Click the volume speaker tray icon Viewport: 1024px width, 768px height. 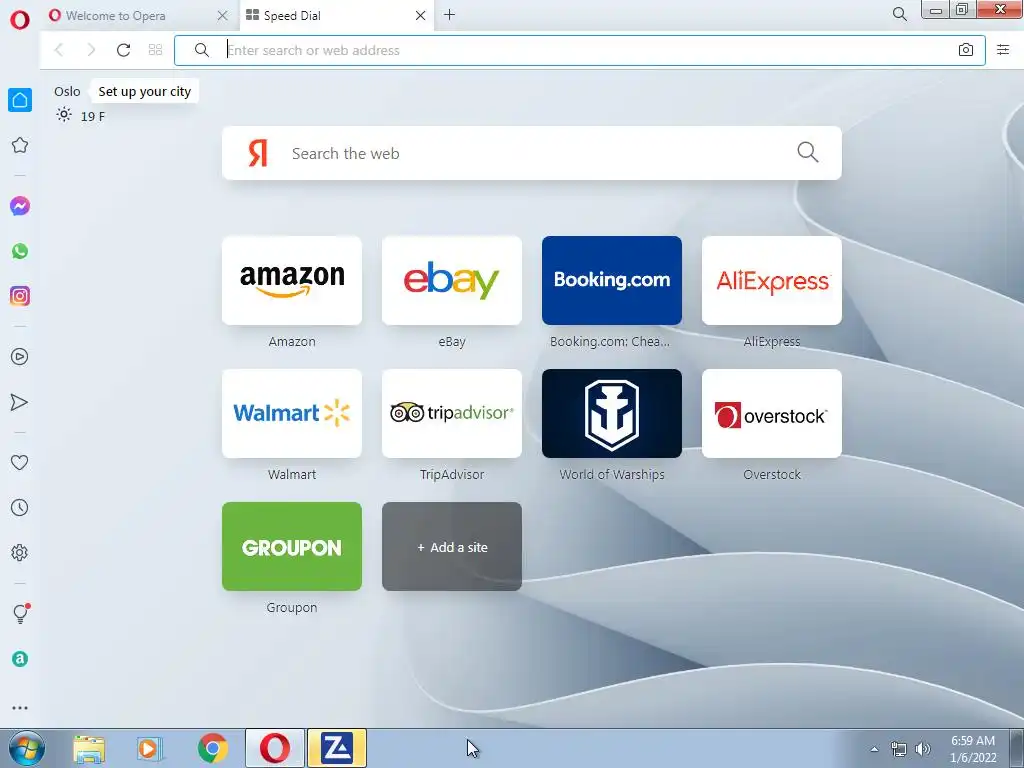coord(923,749)
